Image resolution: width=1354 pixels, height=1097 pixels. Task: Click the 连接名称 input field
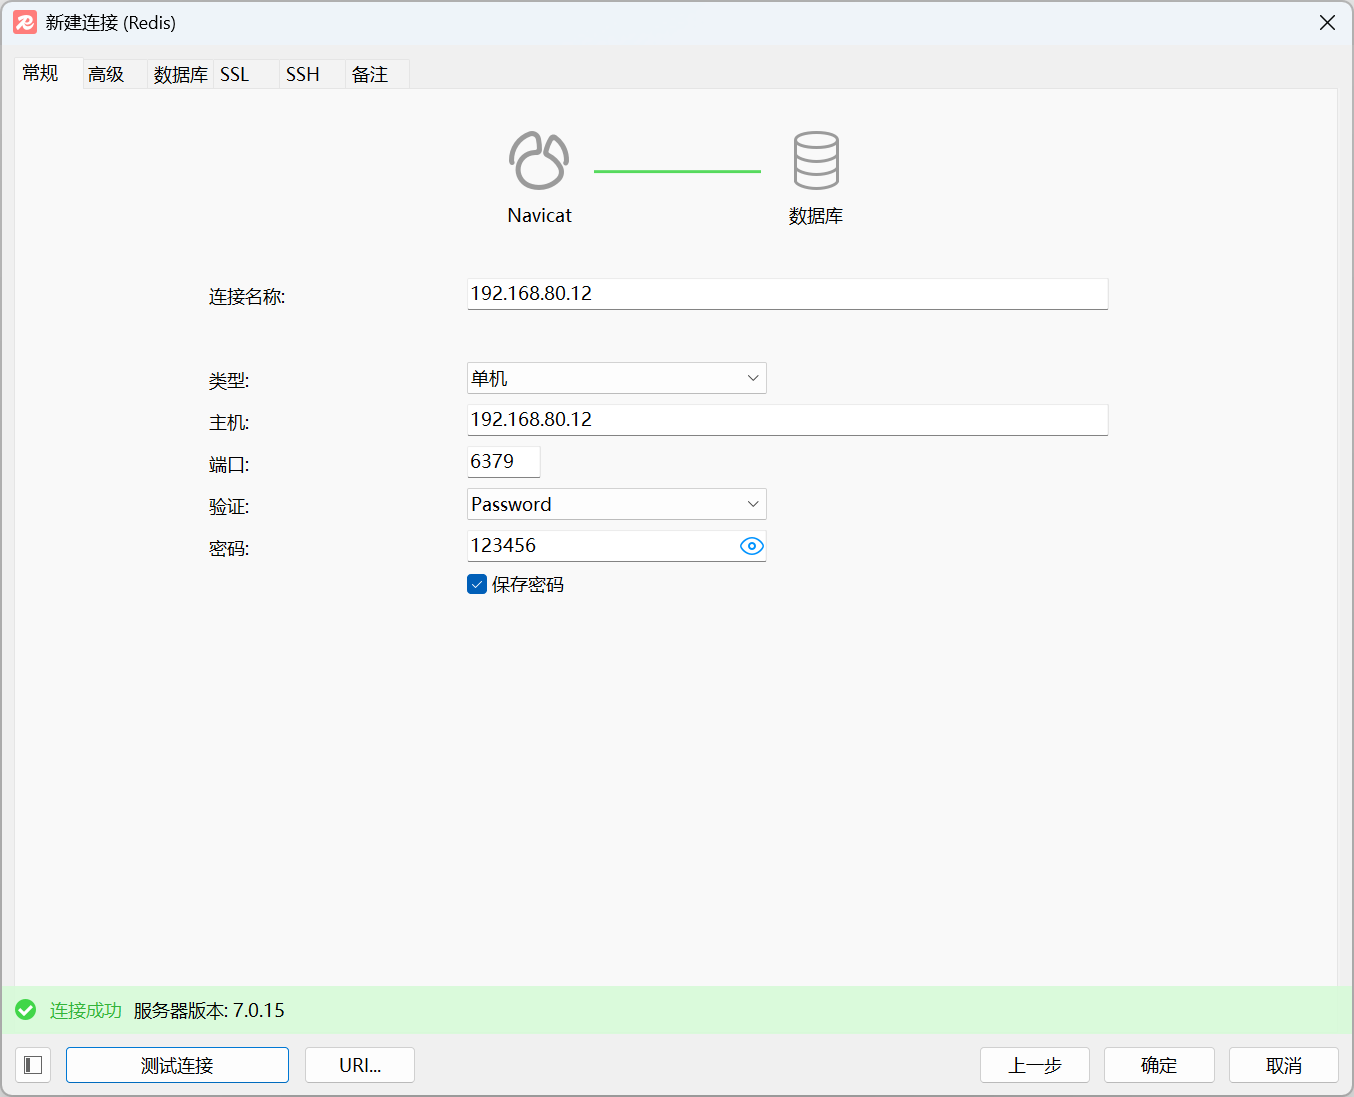[787, 294]
